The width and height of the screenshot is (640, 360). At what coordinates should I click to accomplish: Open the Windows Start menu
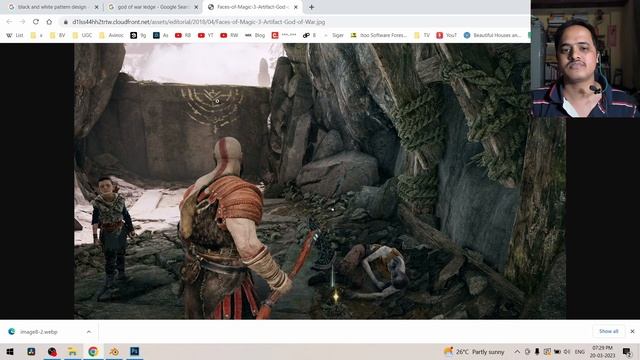pyautogui.click(x=10, y=351)
